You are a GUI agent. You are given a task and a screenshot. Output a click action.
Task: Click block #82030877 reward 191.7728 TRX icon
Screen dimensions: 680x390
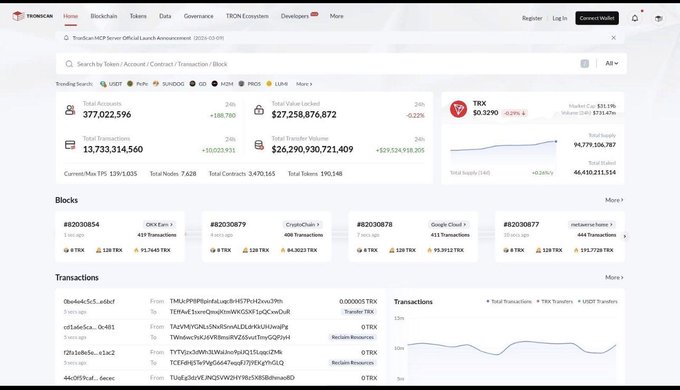pyautogui.click(x=576, y=250)
